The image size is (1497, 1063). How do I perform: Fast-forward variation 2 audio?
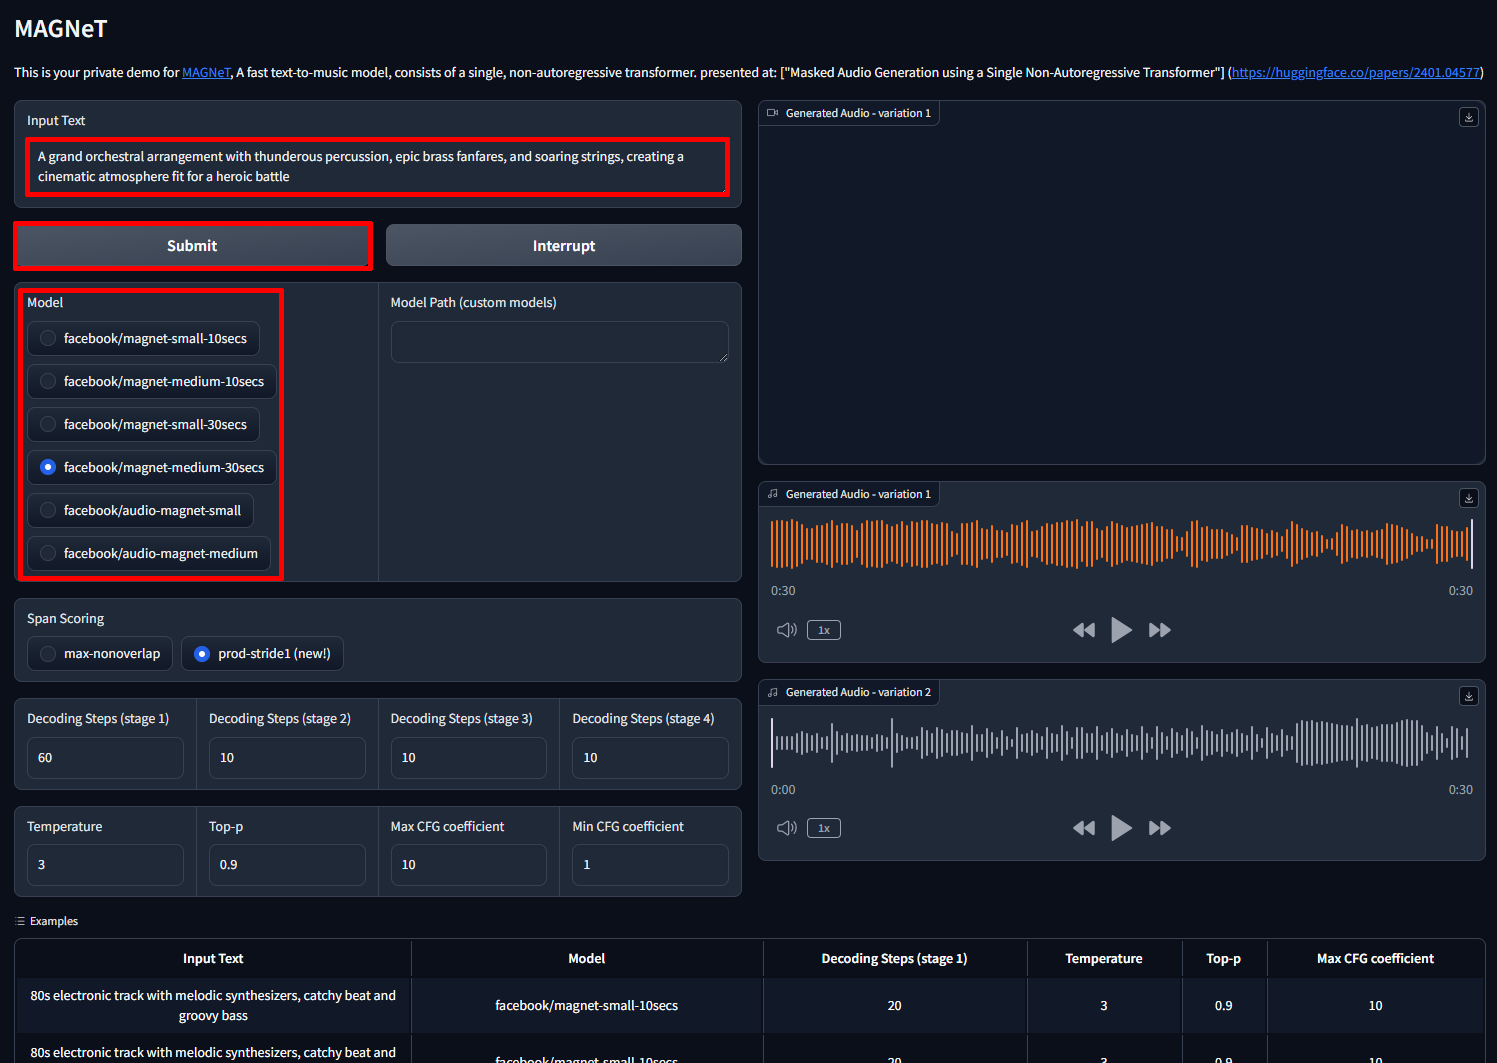[x=1160, y=828]
